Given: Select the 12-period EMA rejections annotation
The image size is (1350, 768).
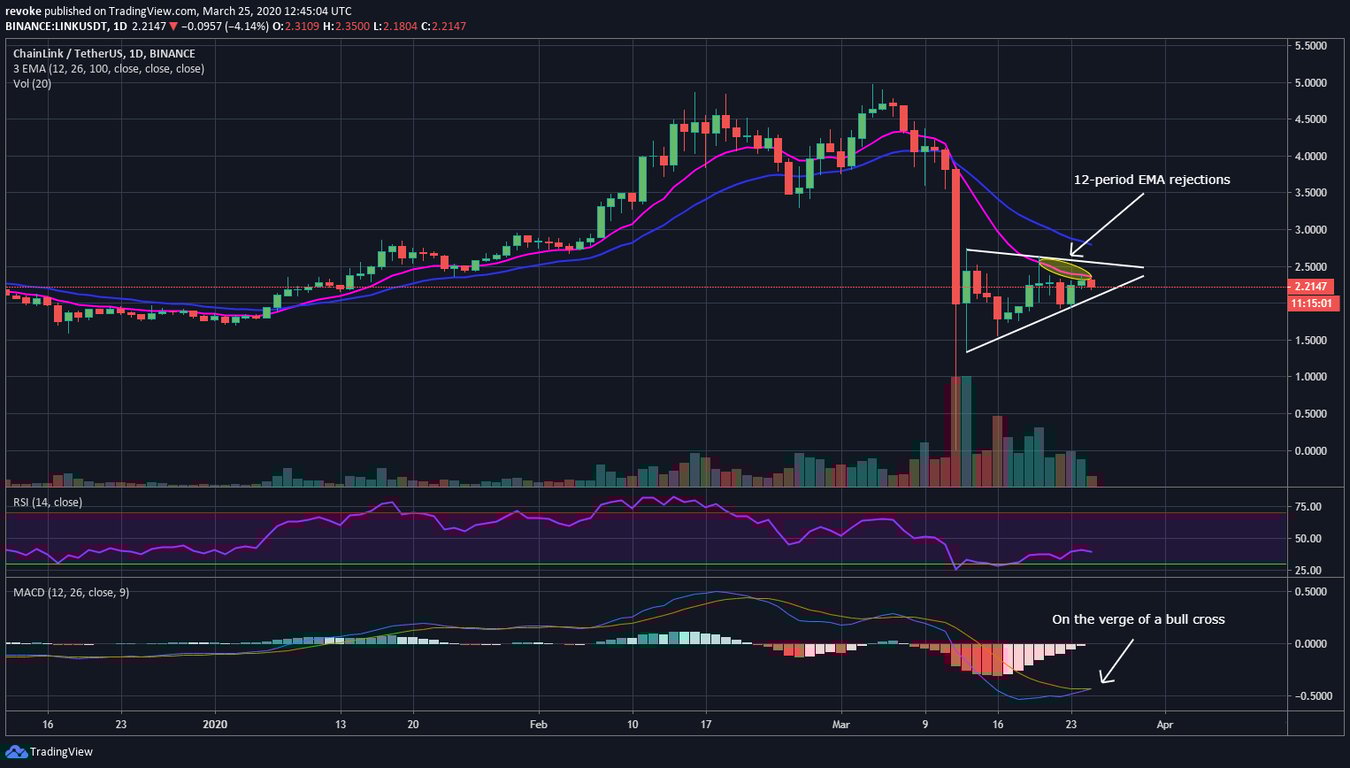Looking at the screenshot, I should coord(1150,180).
